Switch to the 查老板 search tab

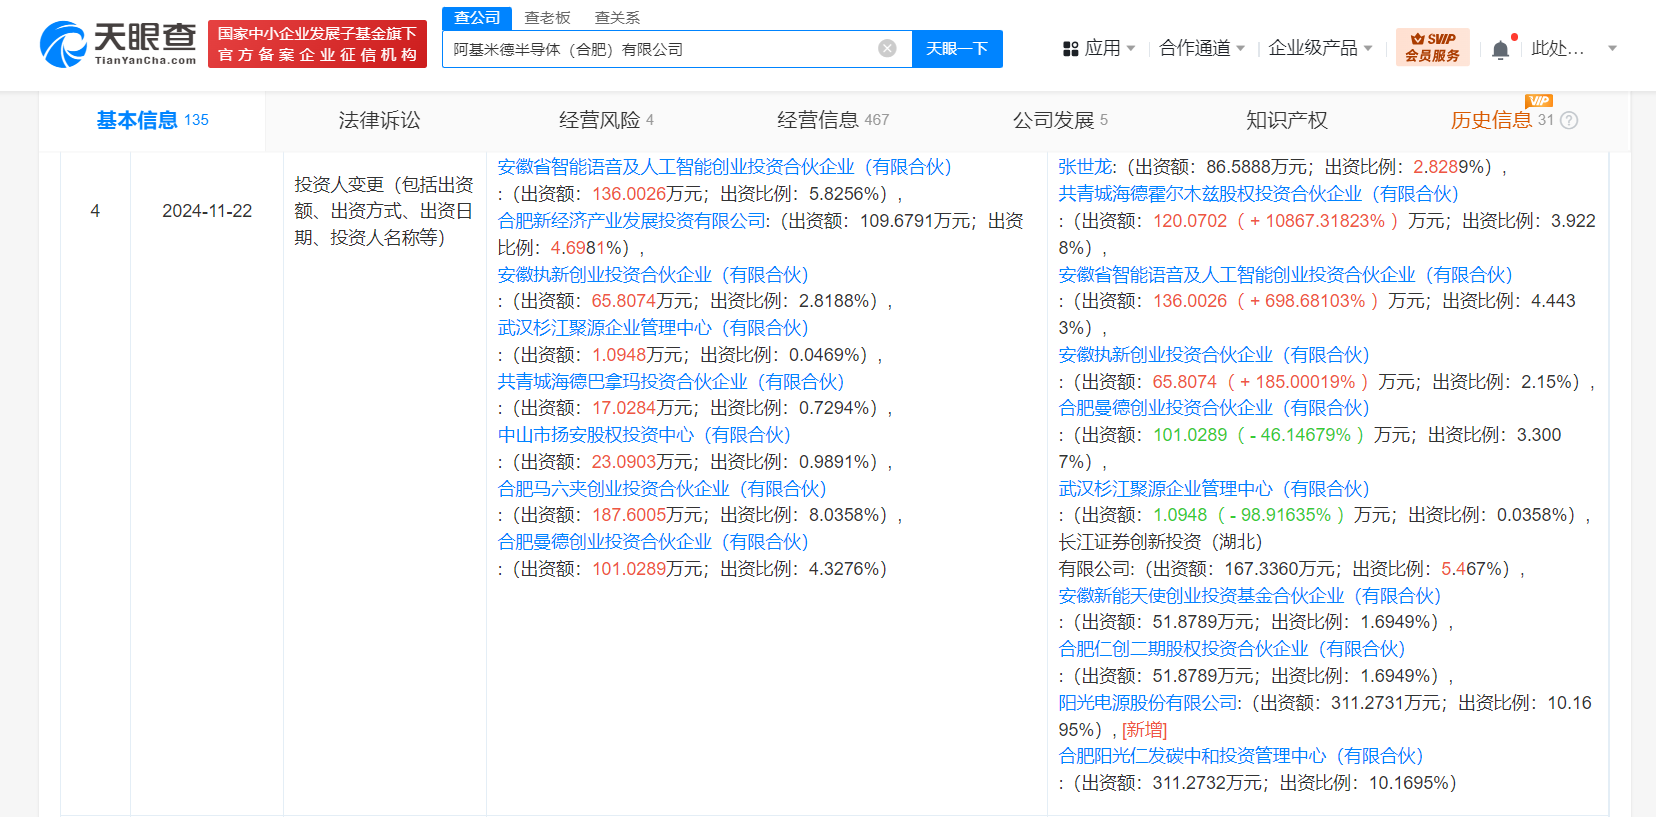547,18
